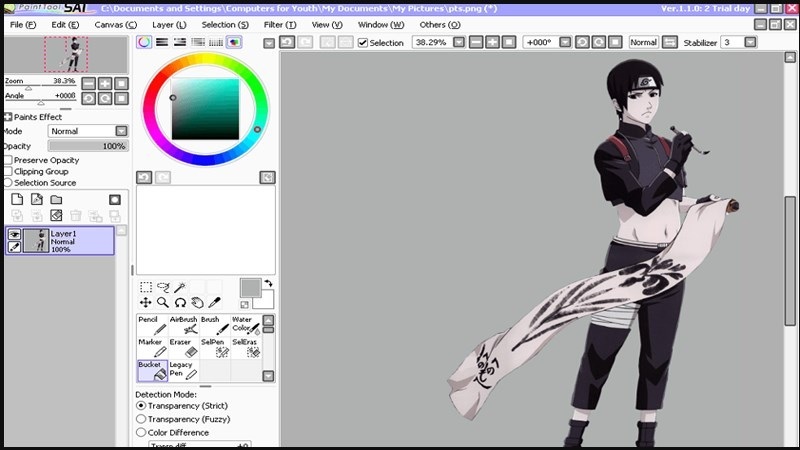Image resolution: width=800 pixels, height=450 pixels.
Task: Choose the Water Color tool
Action: 246,325
